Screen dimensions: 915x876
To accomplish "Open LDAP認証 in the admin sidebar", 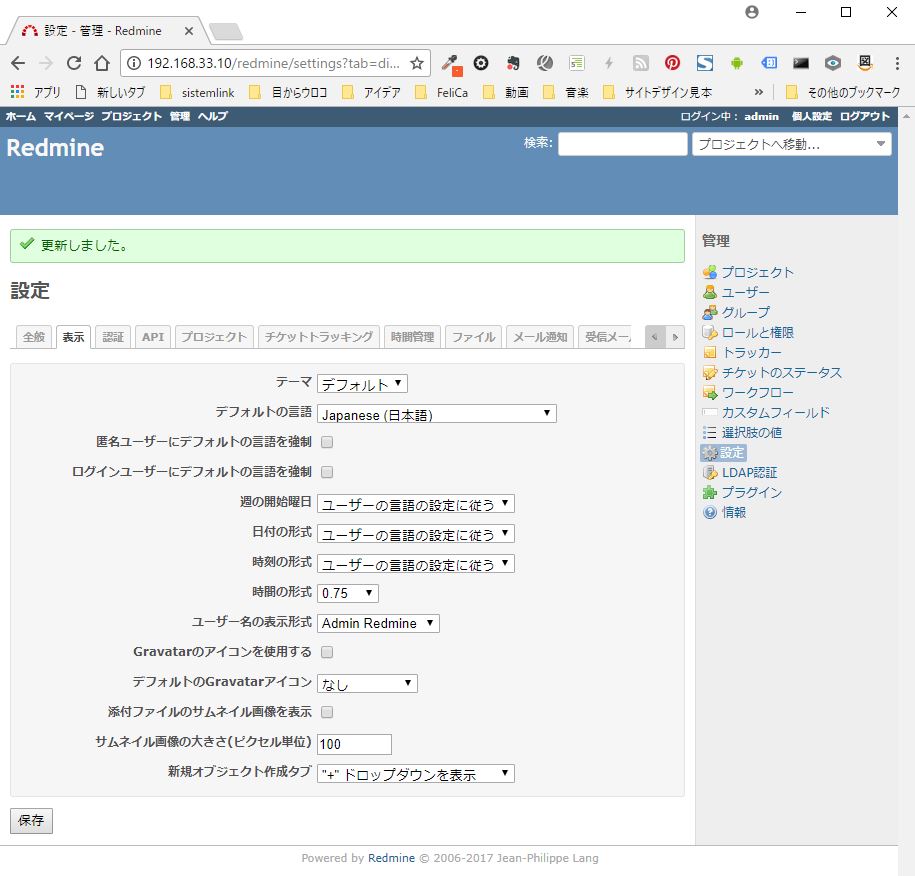I will pyautogui.click(x=749, y=472).
